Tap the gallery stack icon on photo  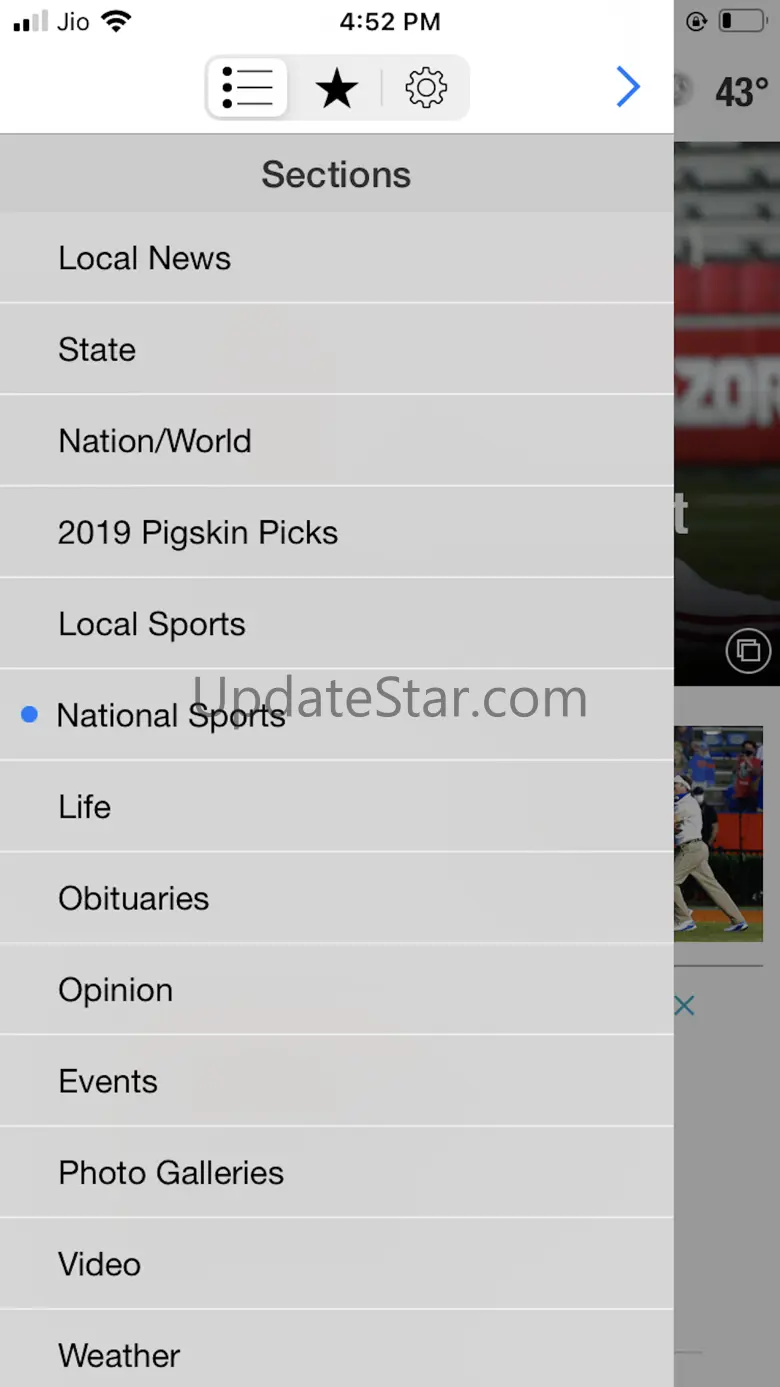coord(748,651)
